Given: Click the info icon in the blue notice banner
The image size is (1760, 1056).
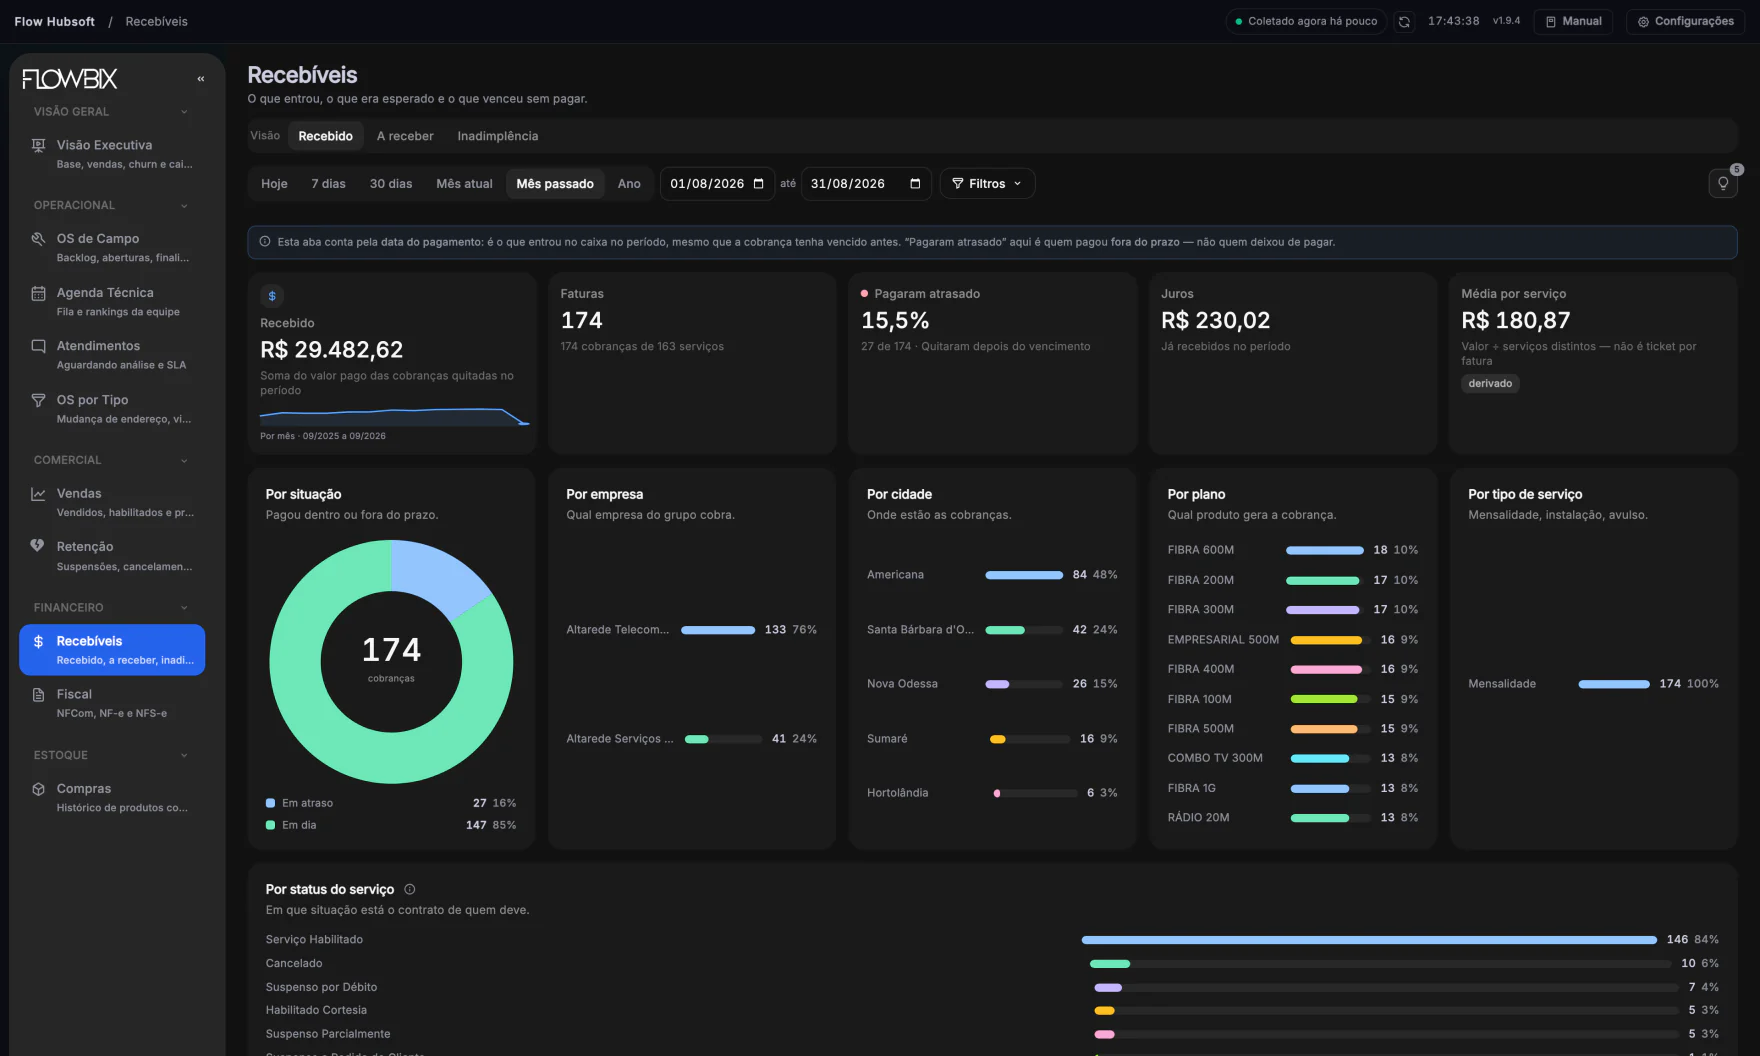Looking at the screenshot, I should 265,242.
